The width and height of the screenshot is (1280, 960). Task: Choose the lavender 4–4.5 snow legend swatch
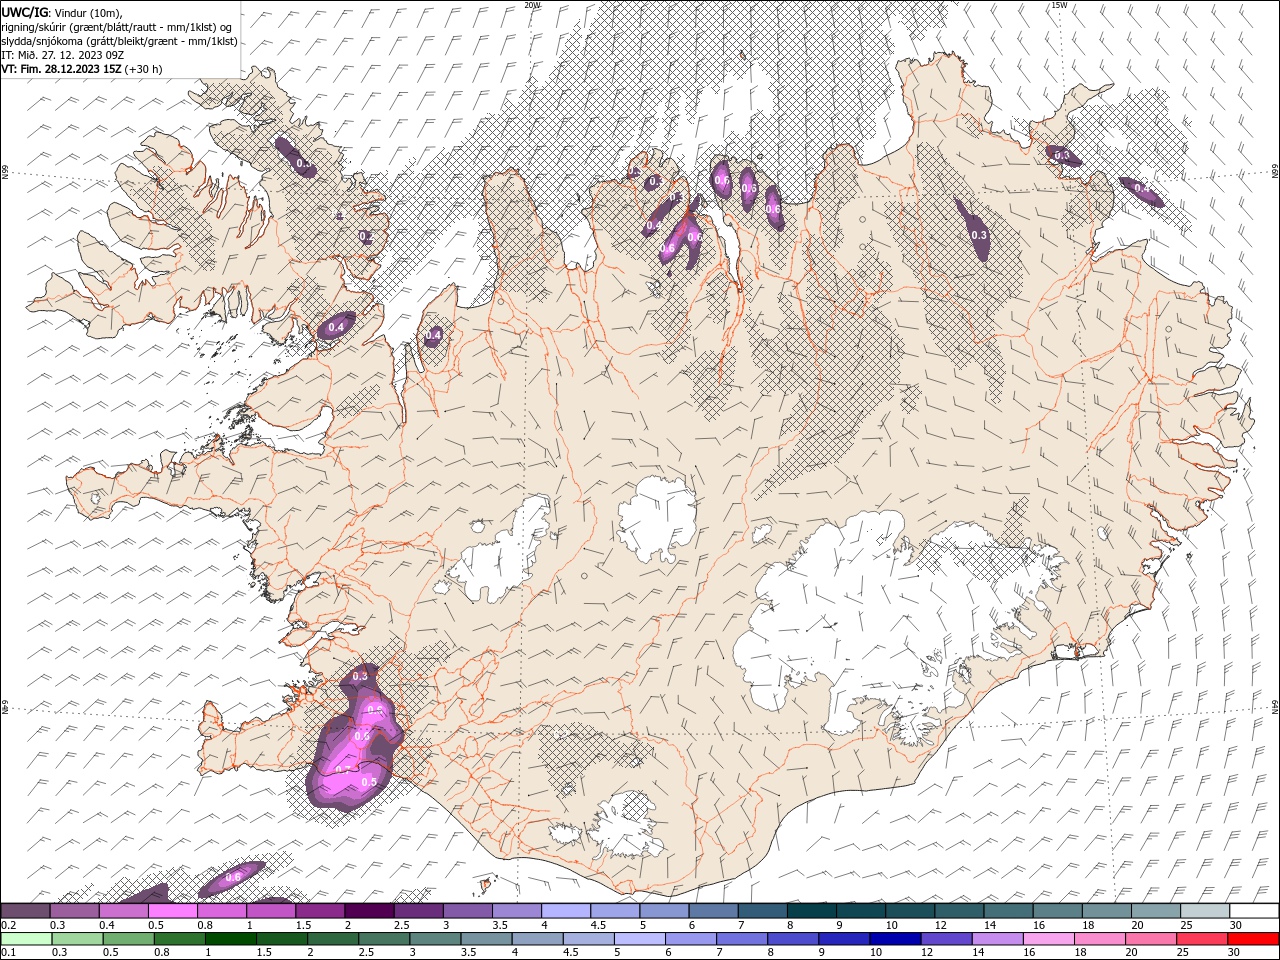point(565,911)
